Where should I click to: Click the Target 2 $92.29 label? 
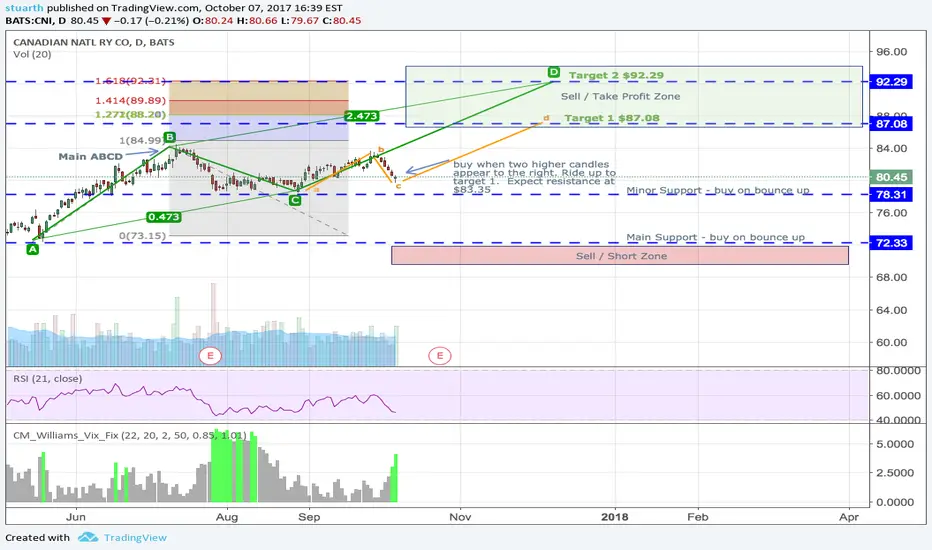pos(616,75)
